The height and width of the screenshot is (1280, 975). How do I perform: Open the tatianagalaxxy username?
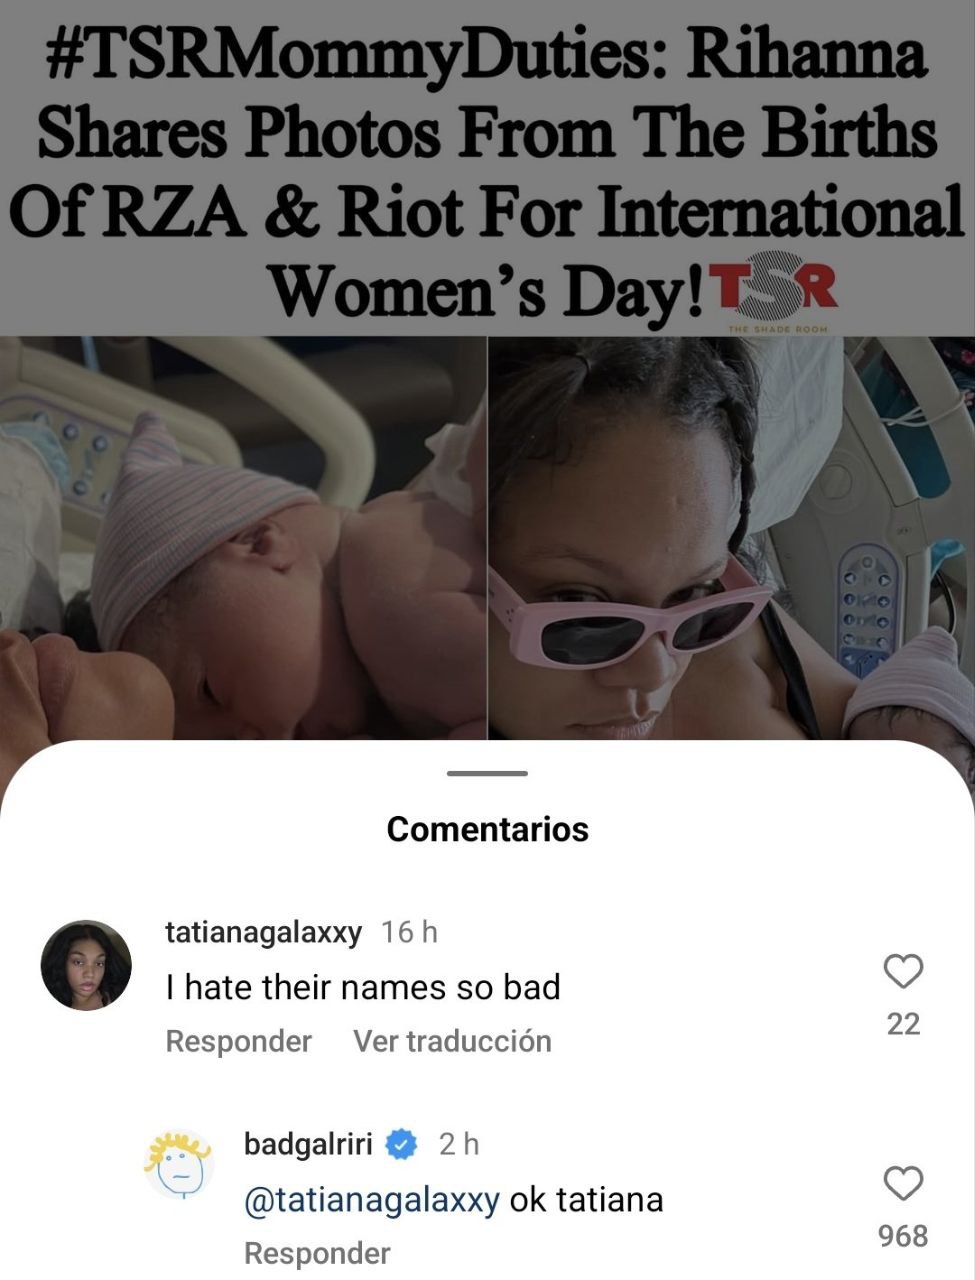coord(263,932)
